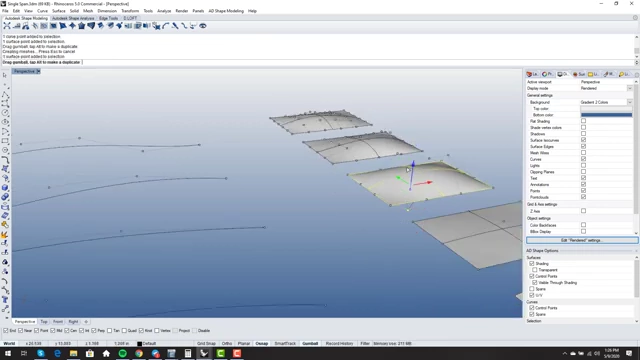
Task: Toggle Ortho in the status bar
Action: [227, 344]
